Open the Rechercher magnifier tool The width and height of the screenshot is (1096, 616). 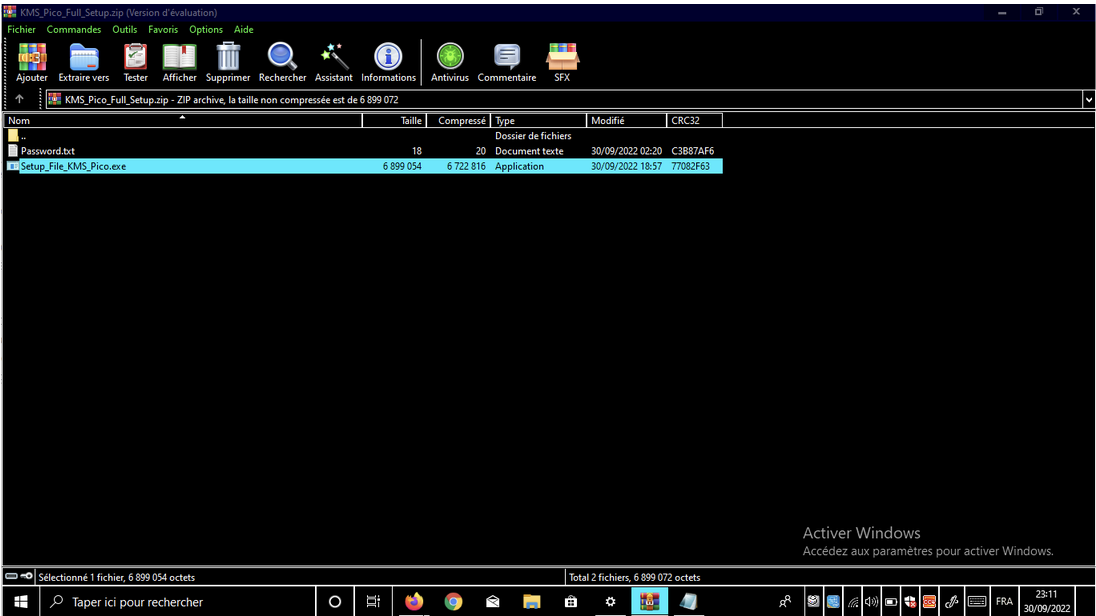(282, 62)
